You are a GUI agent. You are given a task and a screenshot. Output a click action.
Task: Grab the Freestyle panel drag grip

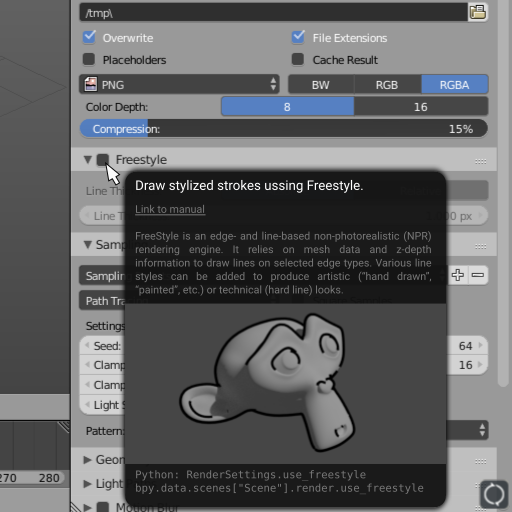click(x=481, y=161)
